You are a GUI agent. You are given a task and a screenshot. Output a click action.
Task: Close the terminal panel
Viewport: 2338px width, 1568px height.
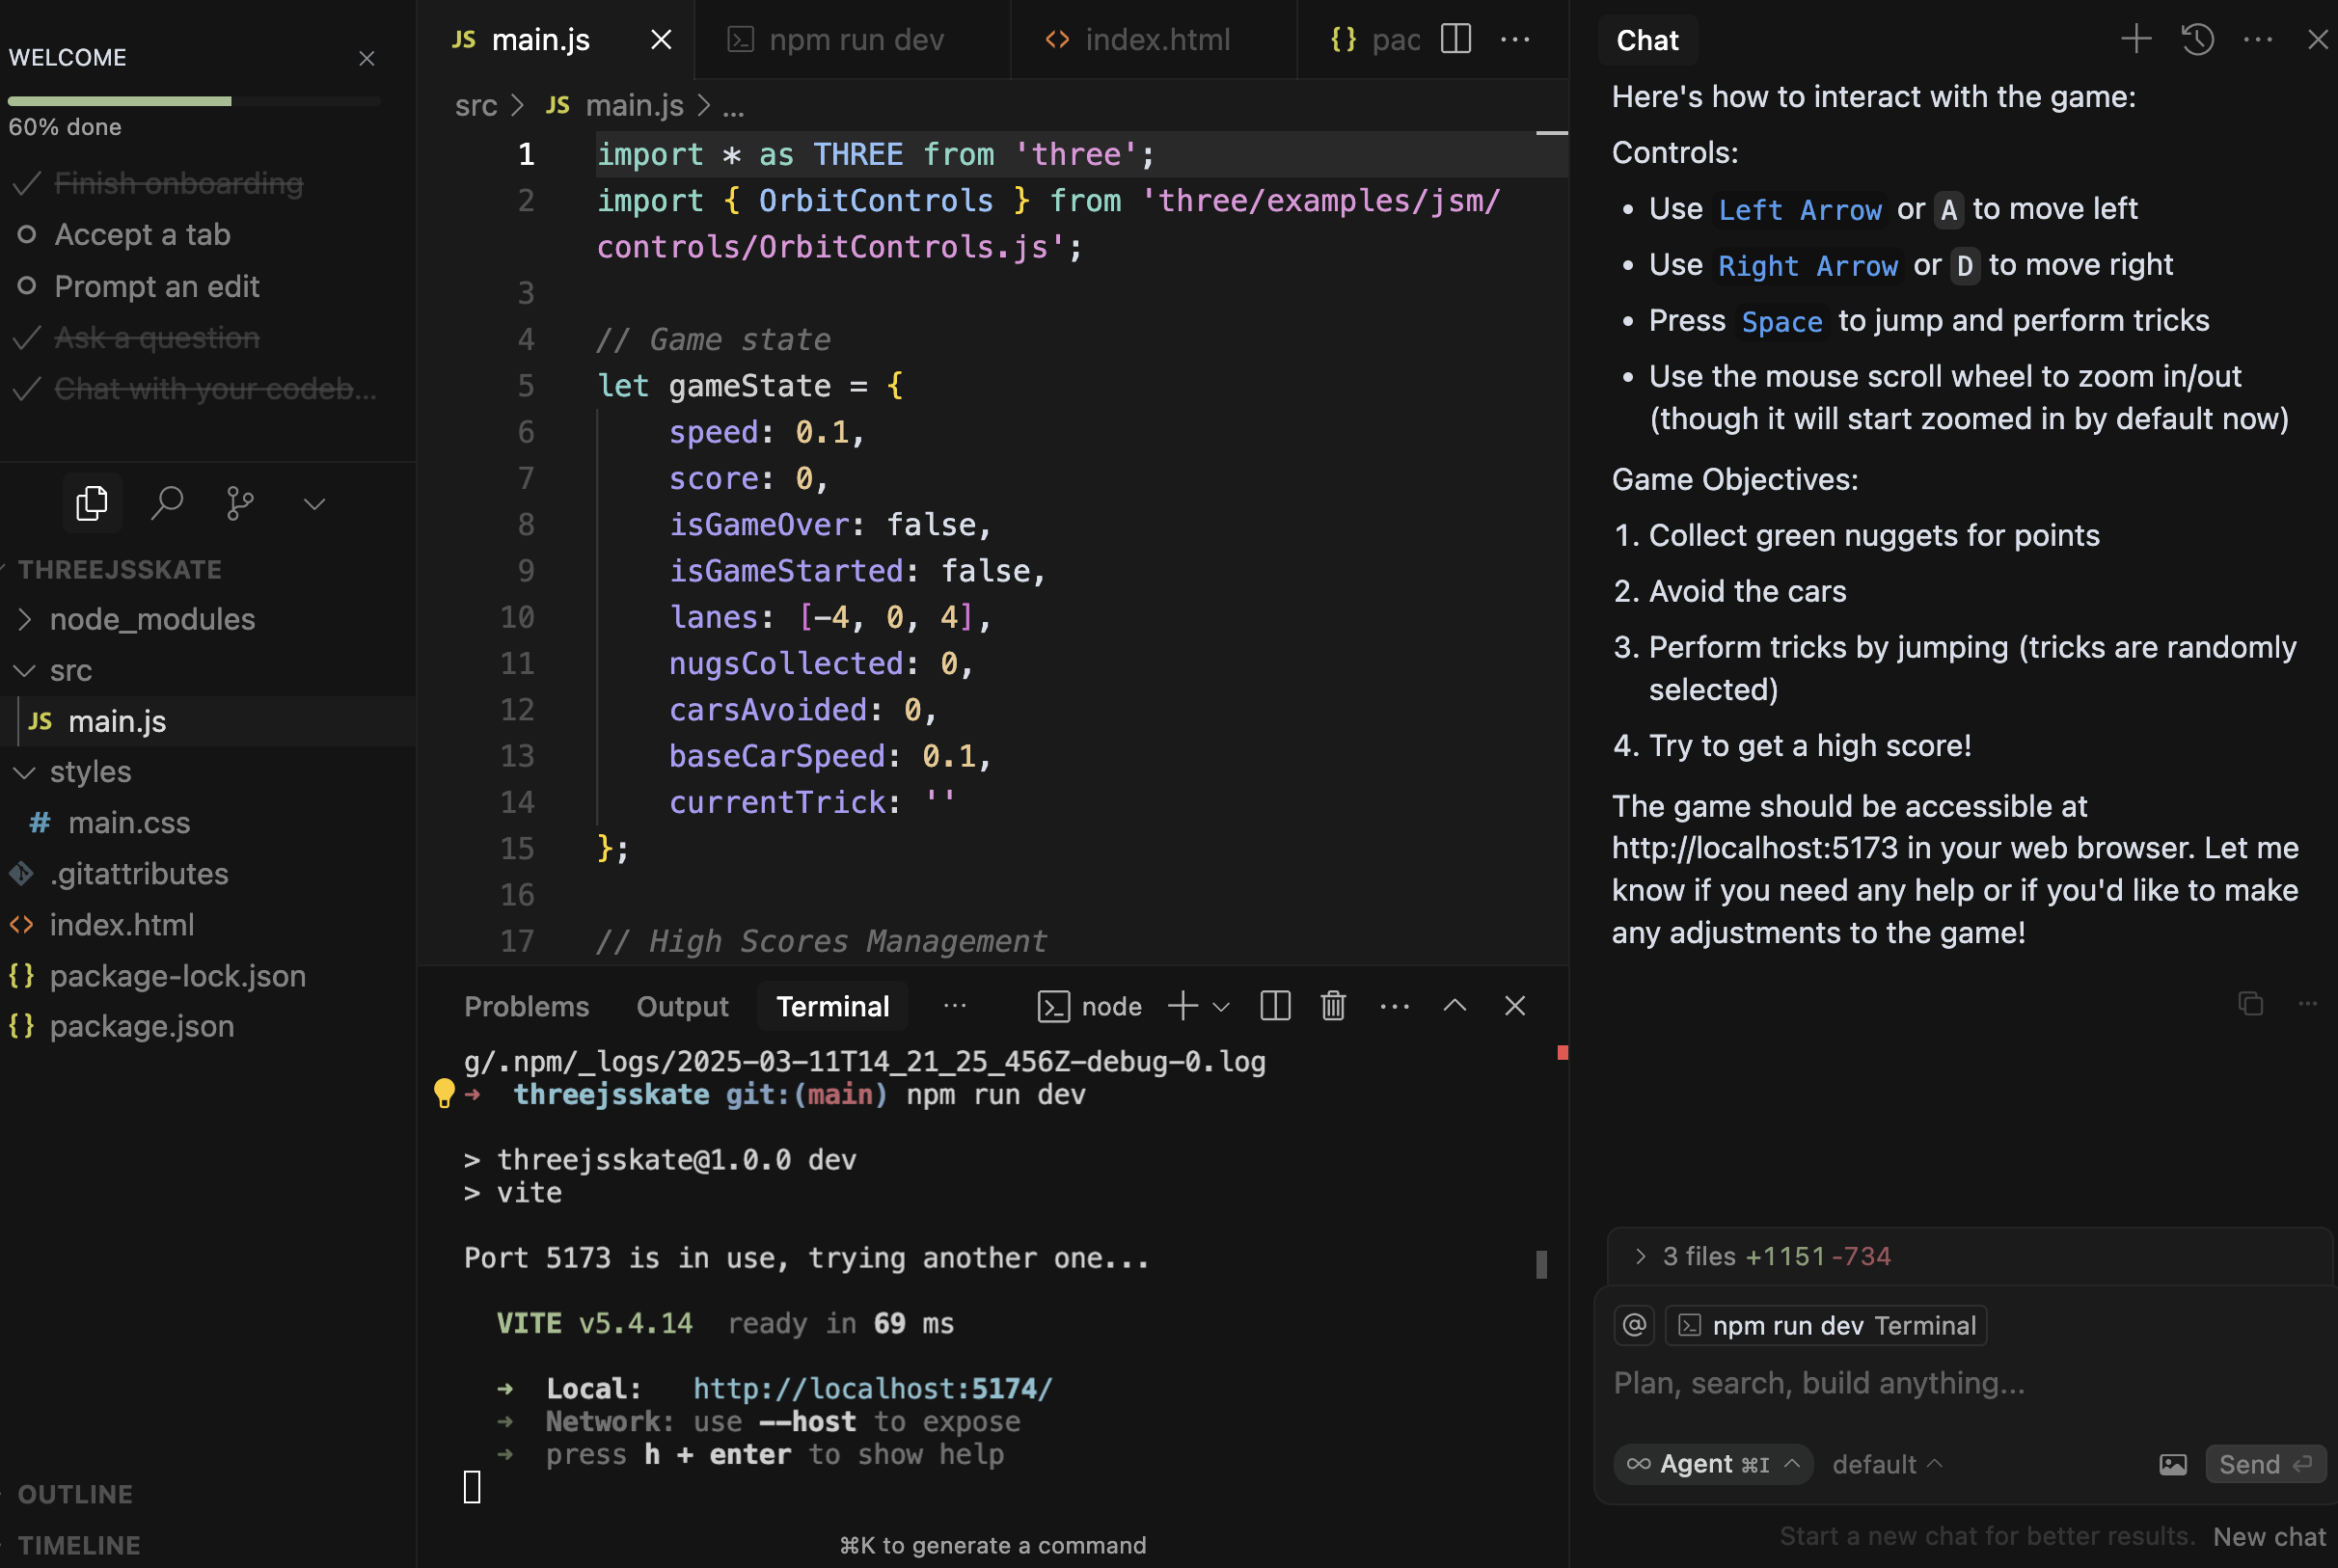(1515, 1006)
